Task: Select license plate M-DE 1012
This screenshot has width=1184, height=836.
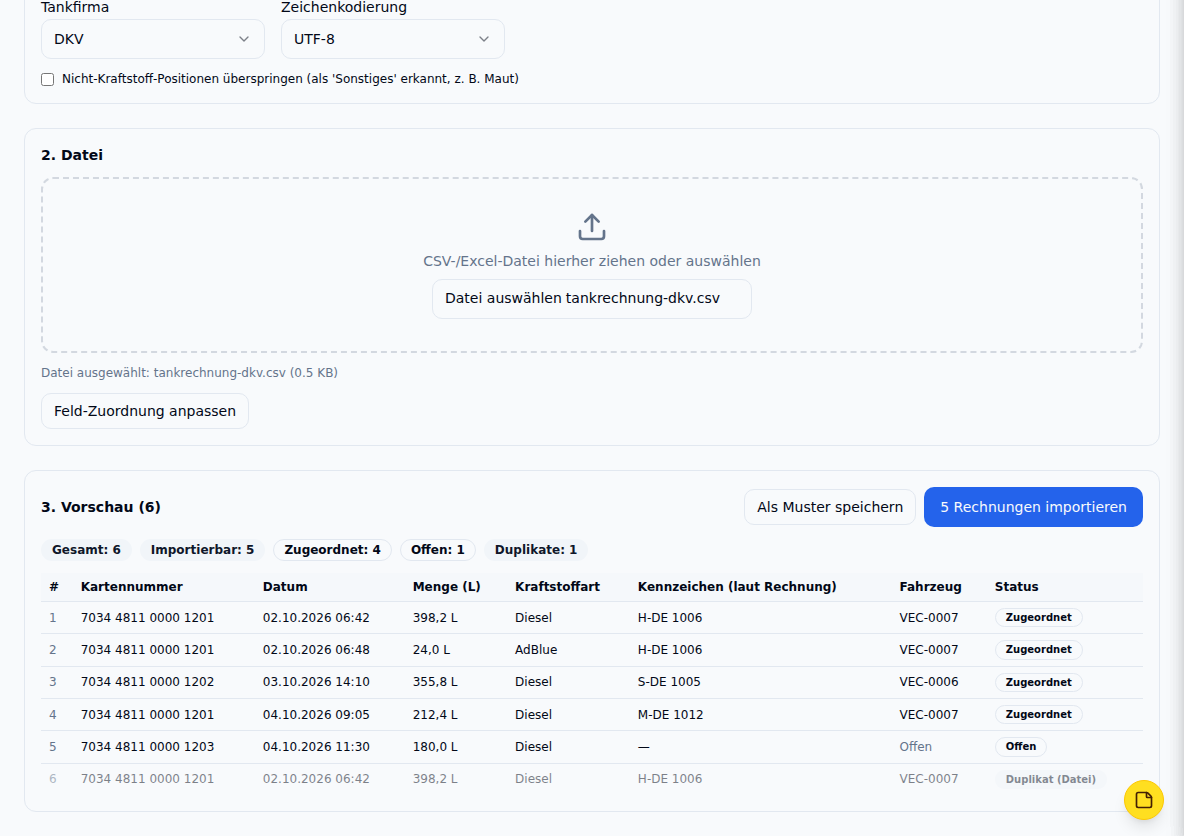Action: pyautogui.click(x=671, y=714)
